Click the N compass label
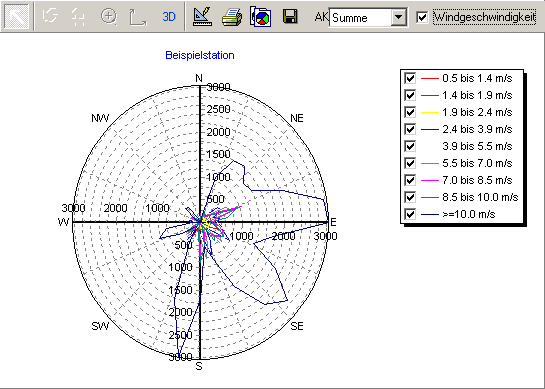 [x=199, y=78]
